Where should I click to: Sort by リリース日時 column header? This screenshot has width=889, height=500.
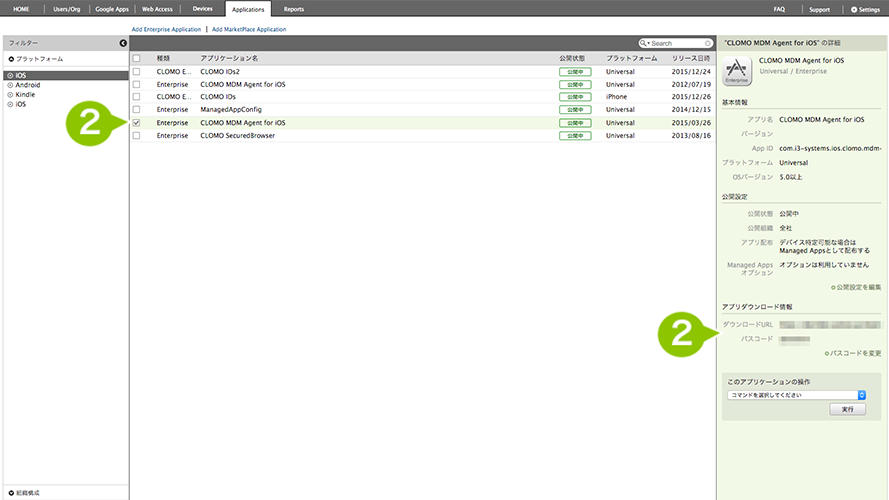691,58
